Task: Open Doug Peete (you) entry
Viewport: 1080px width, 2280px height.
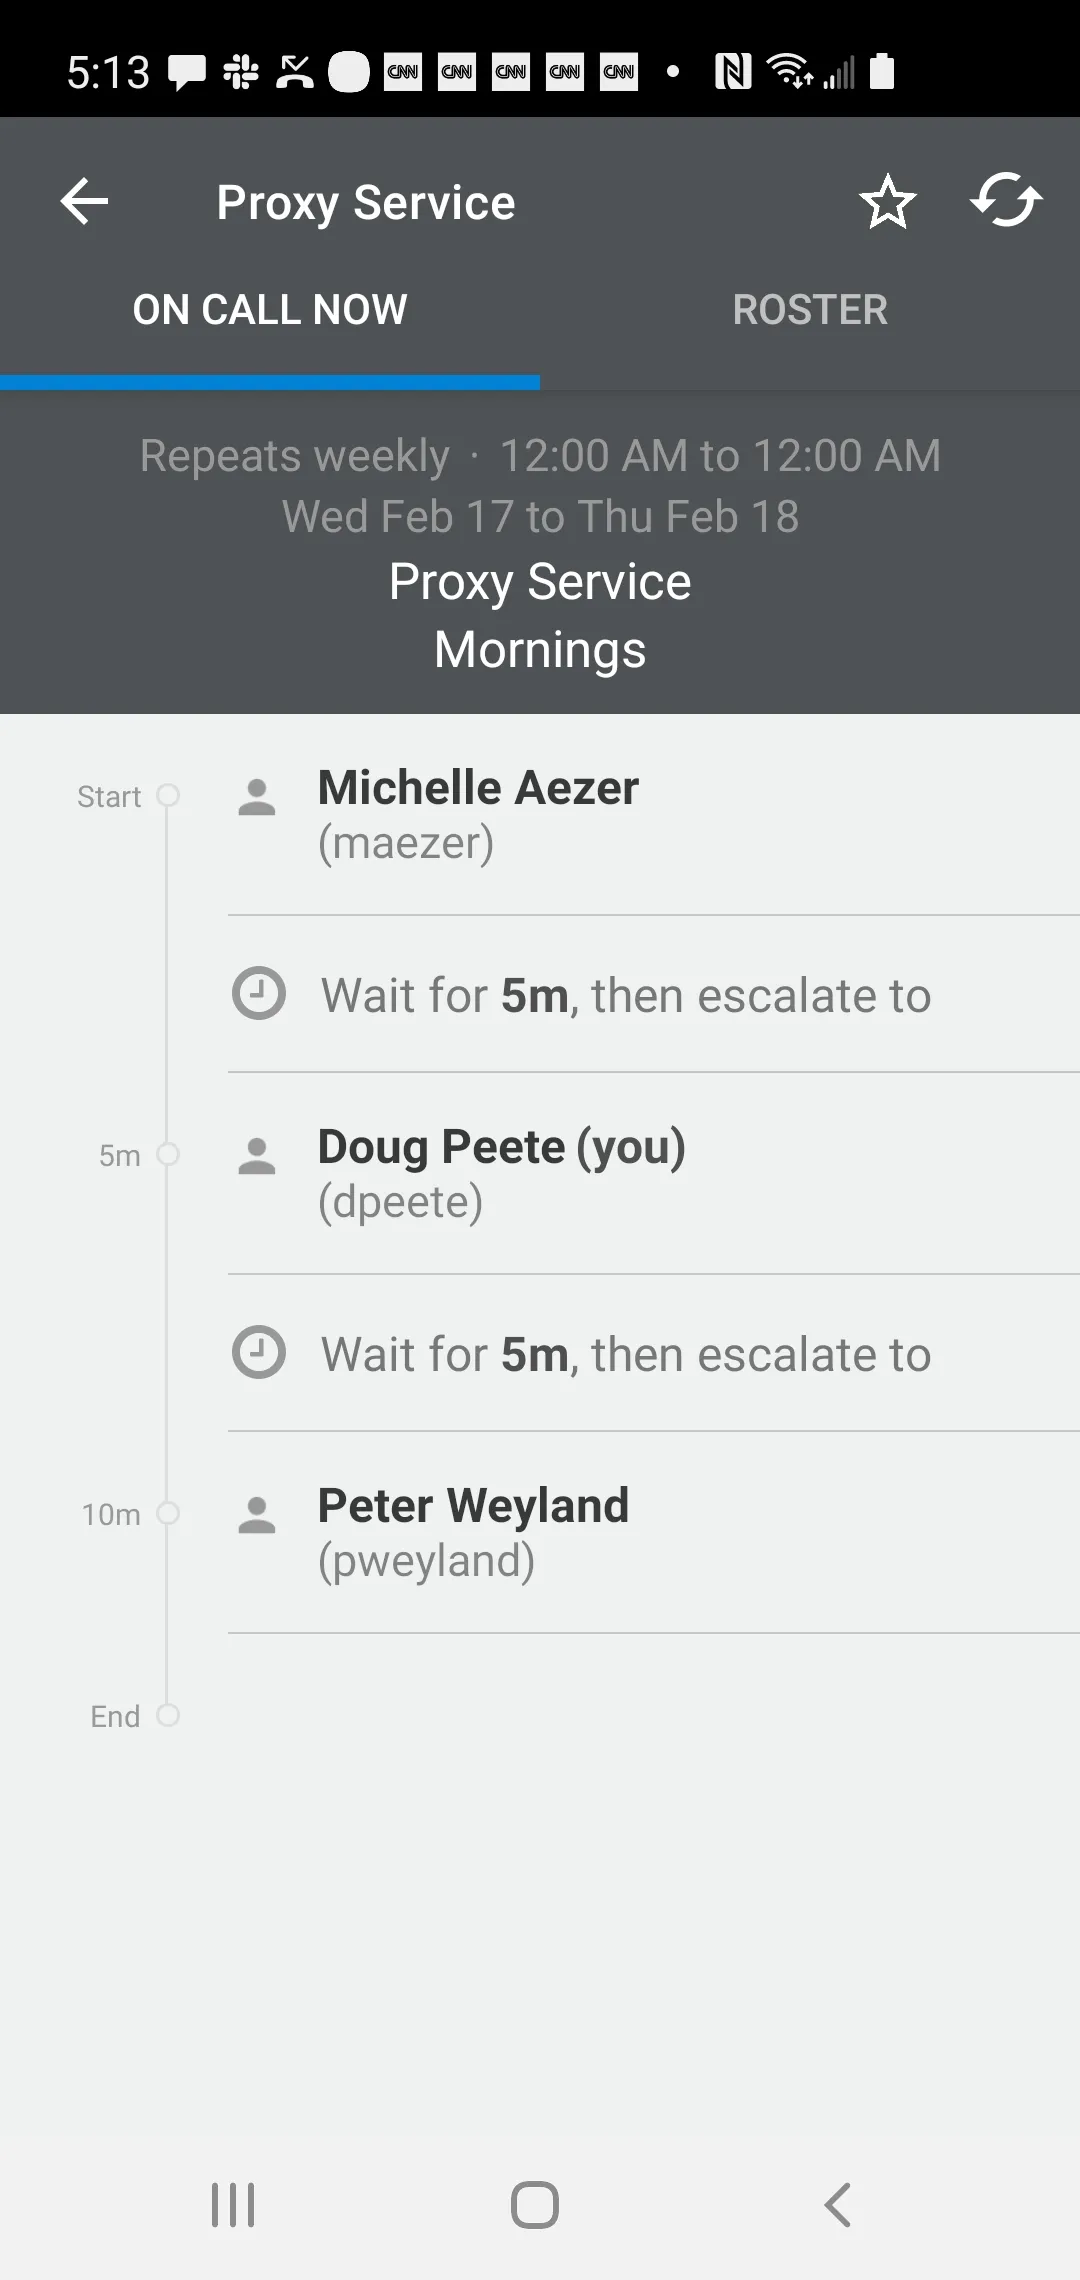Action: [501, 1173]
